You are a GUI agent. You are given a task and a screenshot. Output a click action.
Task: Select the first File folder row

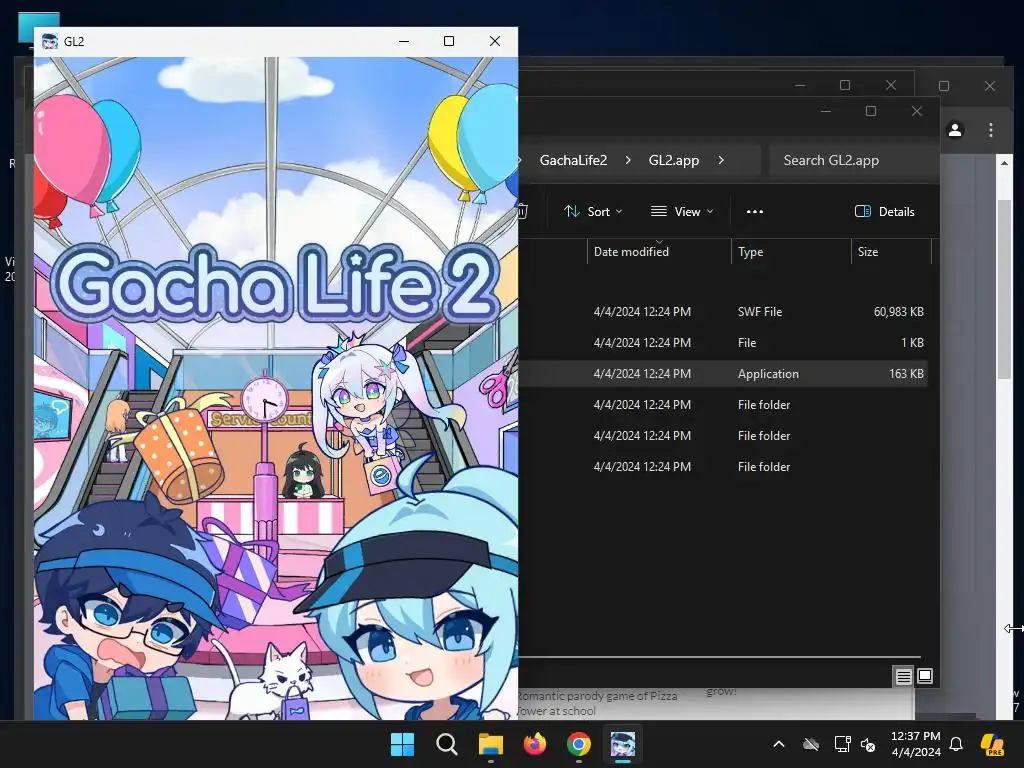724,405
